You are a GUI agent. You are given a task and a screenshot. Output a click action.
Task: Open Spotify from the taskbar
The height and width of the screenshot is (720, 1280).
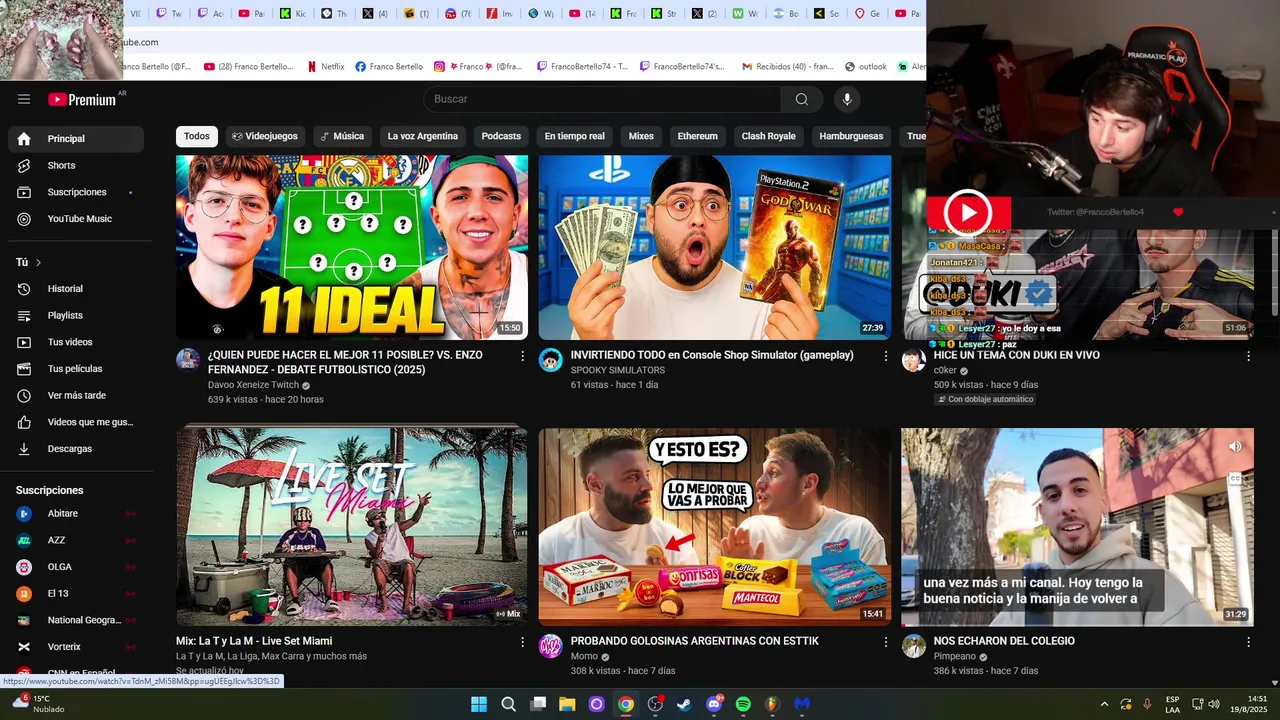[x=743, y=704]
